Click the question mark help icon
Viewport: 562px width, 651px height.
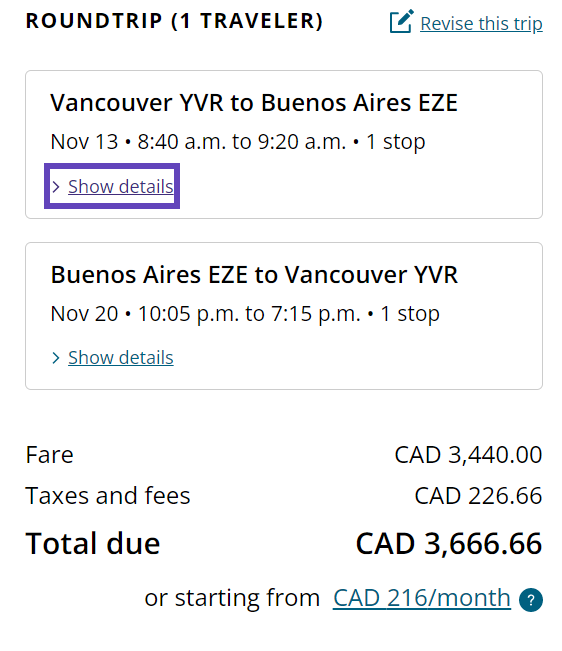pyautogui.click(x=531, y=600)
